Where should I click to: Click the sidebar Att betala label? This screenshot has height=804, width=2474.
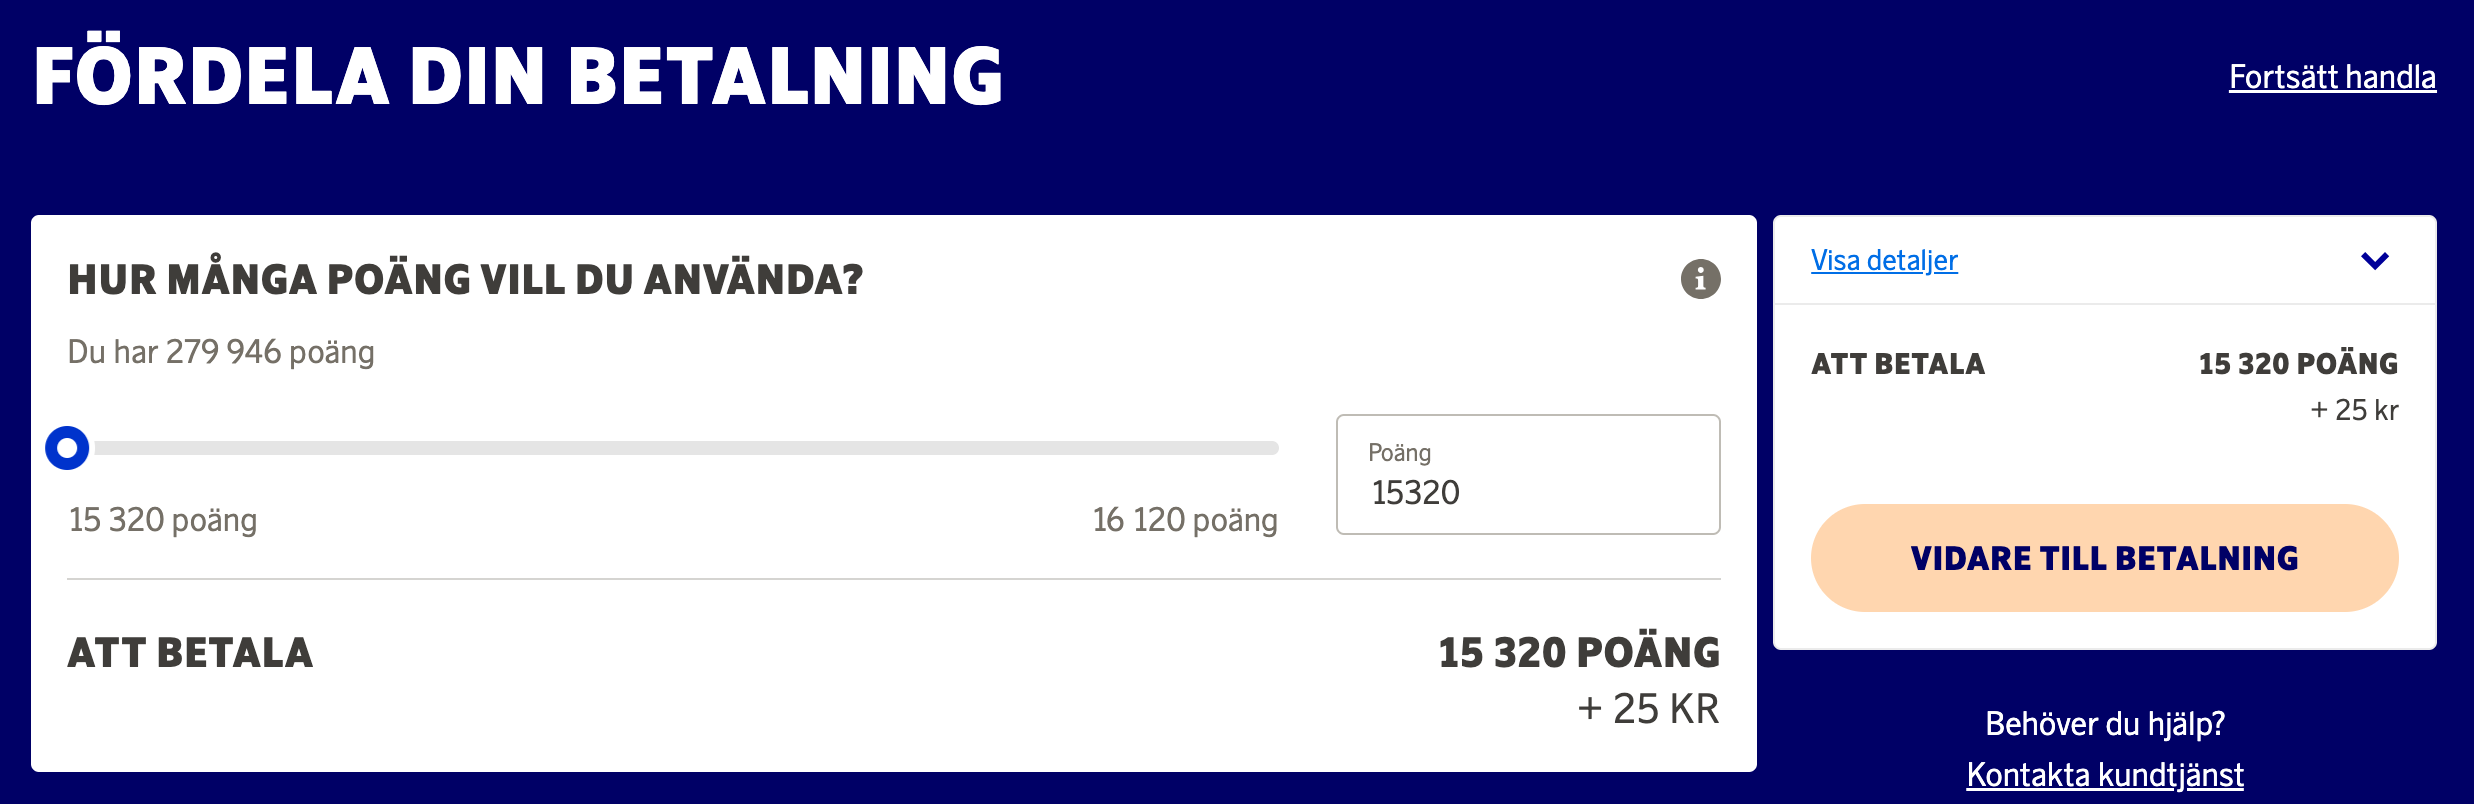[1897, 364]
